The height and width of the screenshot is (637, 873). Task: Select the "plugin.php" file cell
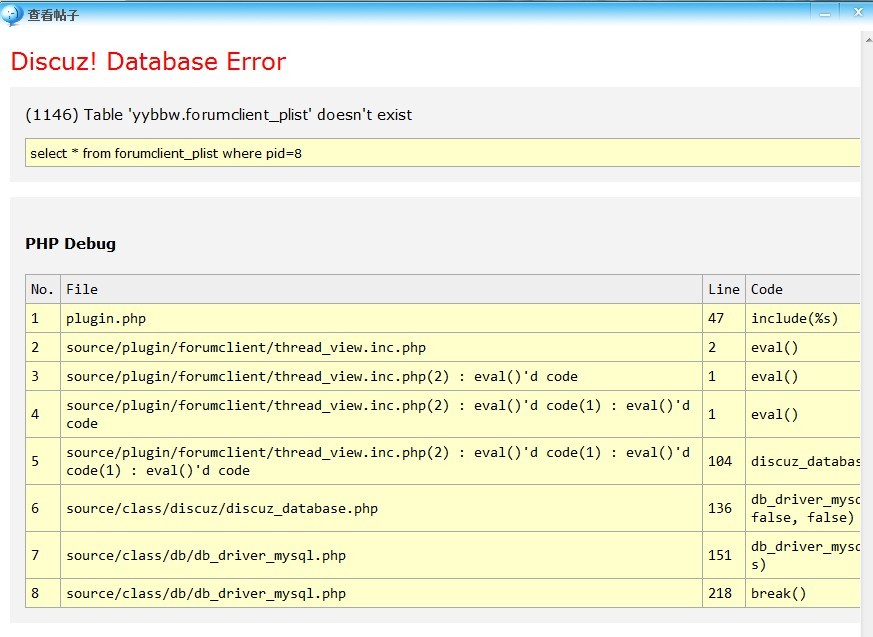pyautogui.click(x=381, y=318)
